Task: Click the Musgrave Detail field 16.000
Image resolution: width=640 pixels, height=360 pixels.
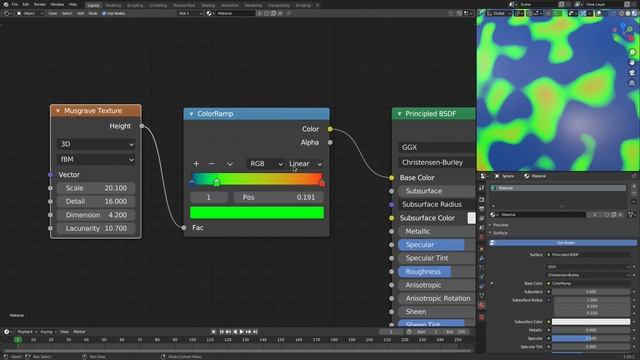Action: (x=96, y=202)
